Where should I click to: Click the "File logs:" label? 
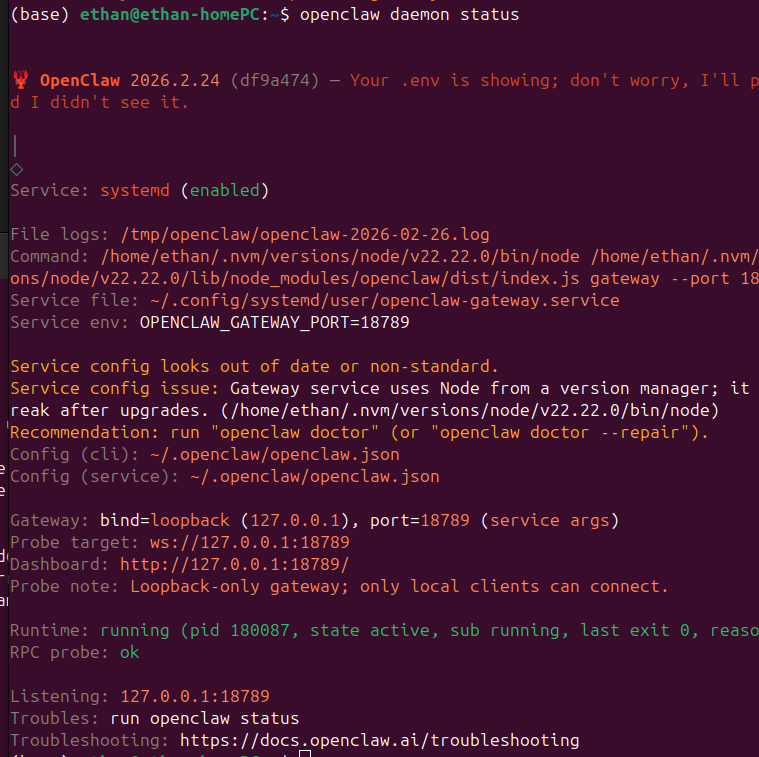(x=60, y=234)
